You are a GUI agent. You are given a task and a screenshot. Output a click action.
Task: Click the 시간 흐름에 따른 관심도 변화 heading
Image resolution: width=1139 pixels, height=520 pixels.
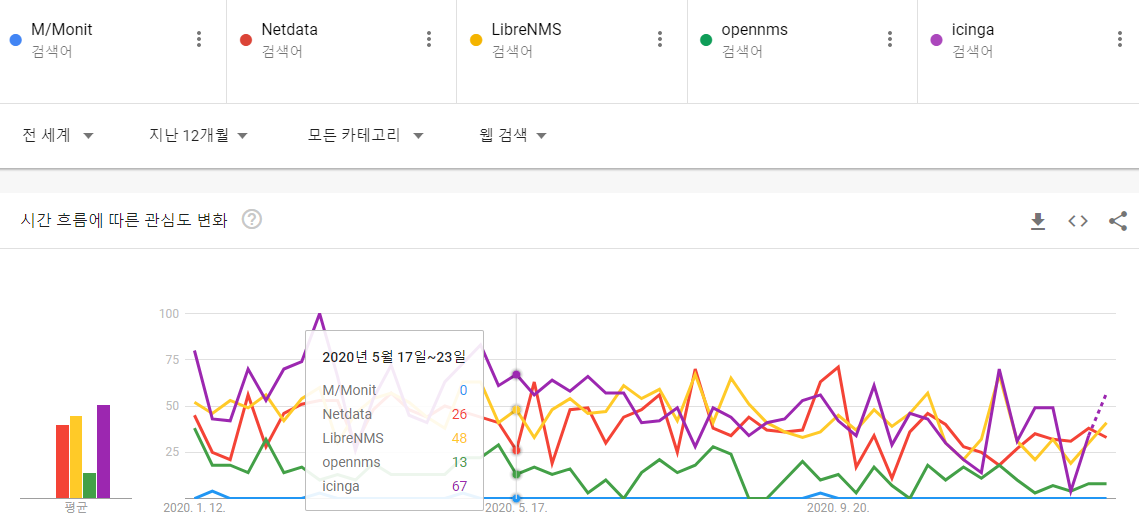124,220
